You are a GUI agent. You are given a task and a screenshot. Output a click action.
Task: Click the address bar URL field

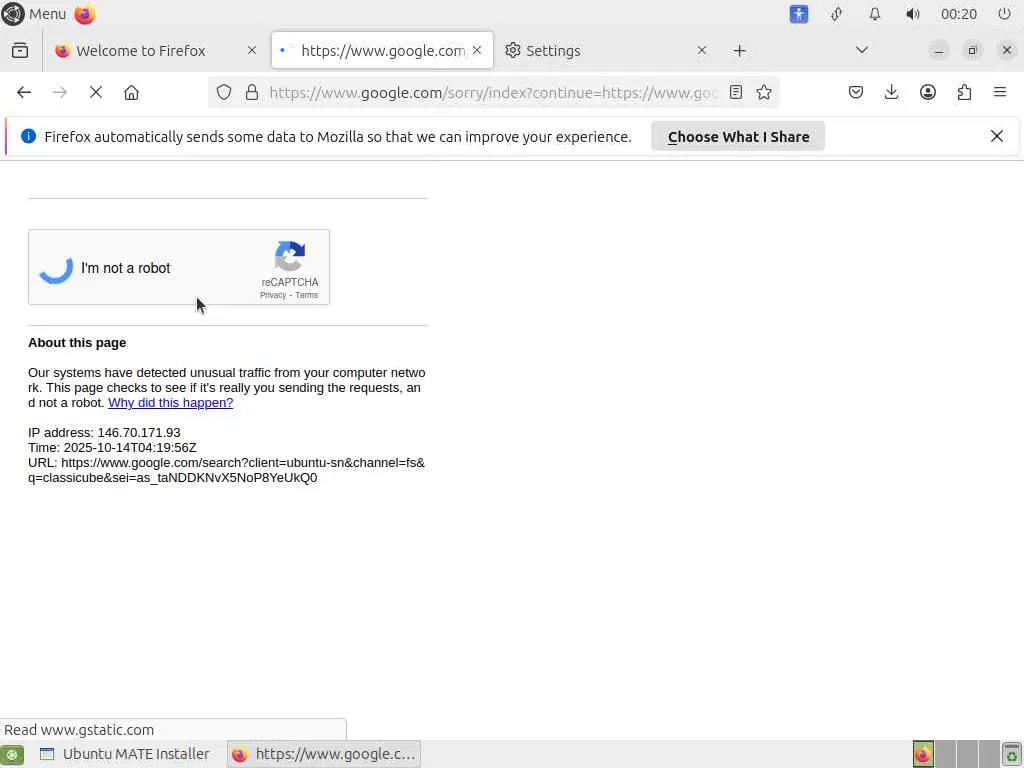(493, 93)
